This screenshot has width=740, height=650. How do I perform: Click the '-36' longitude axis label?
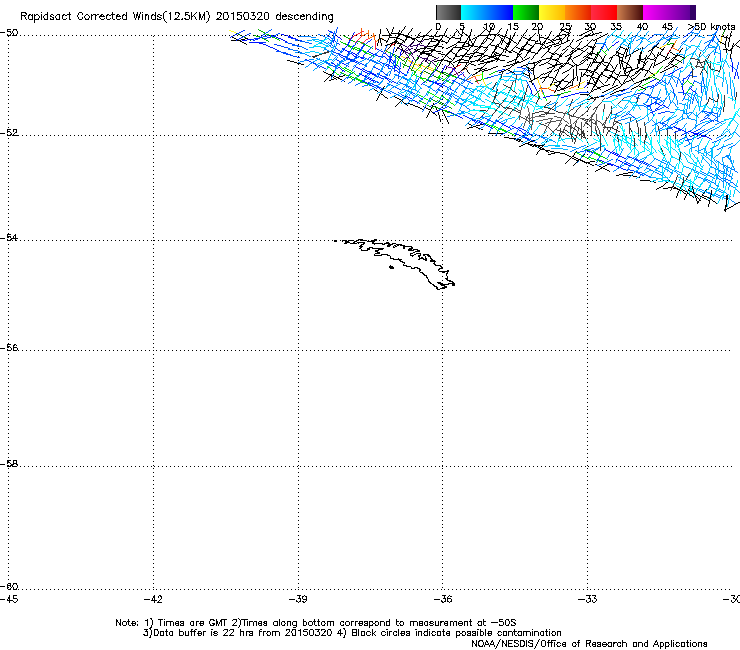(x=443, y=599)
